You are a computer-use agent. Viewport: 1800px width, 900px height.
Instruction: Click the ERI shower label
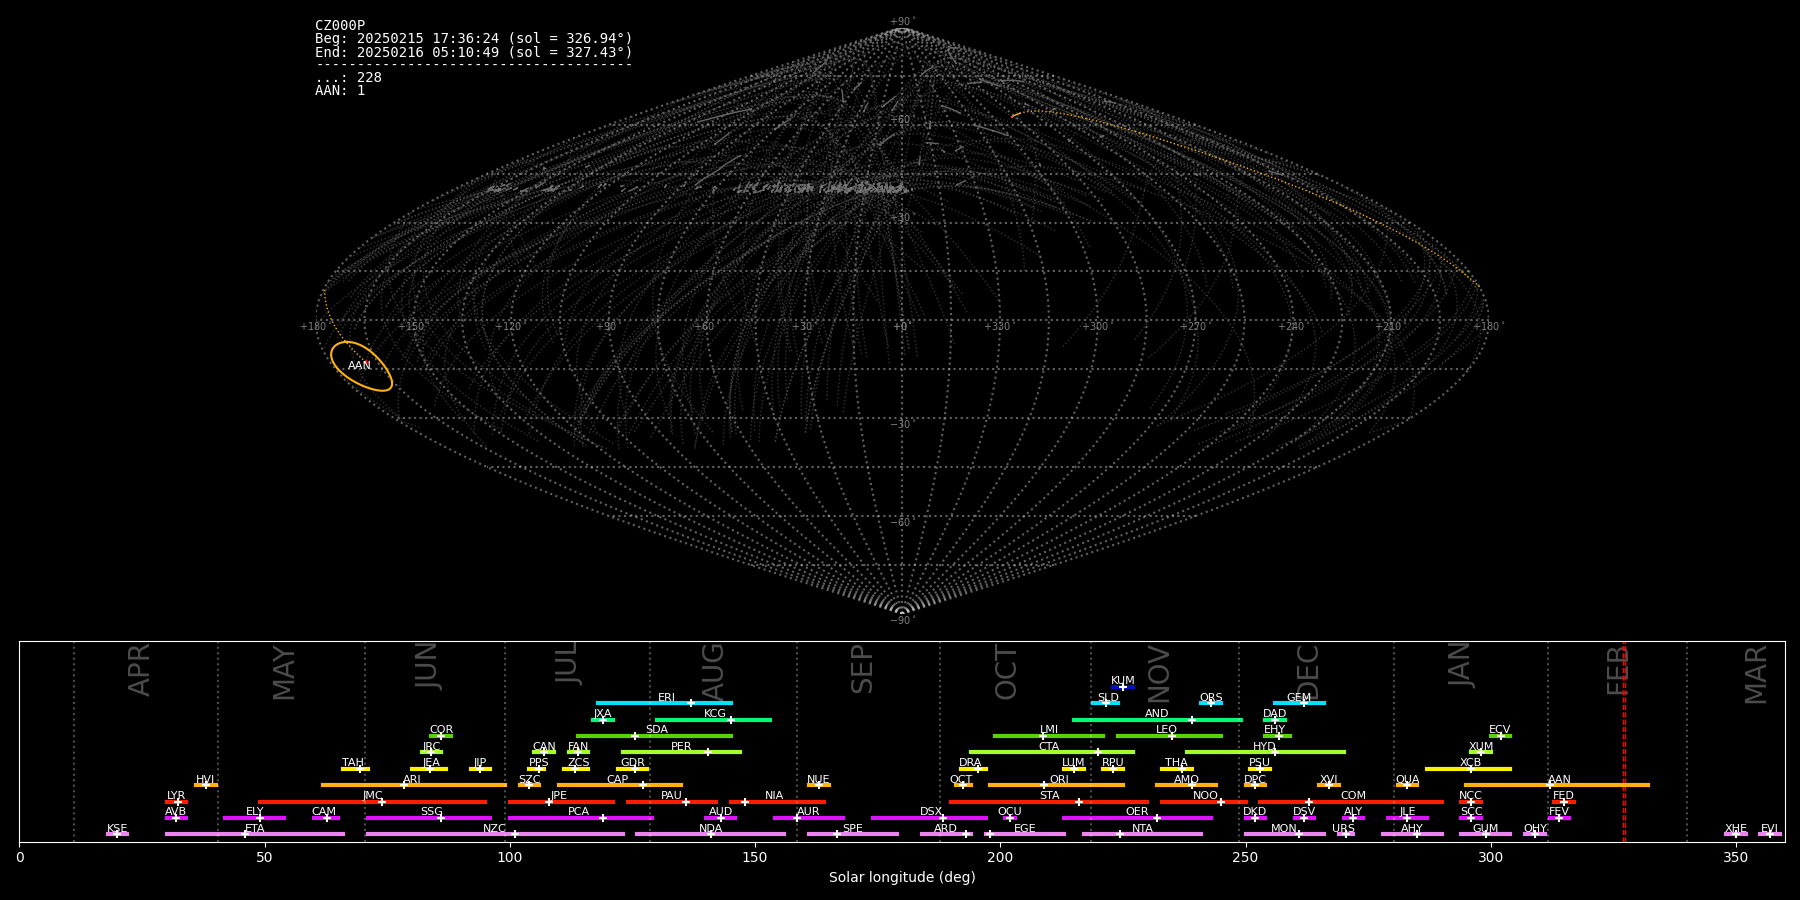pyautogui.click(x=666, y=698)
